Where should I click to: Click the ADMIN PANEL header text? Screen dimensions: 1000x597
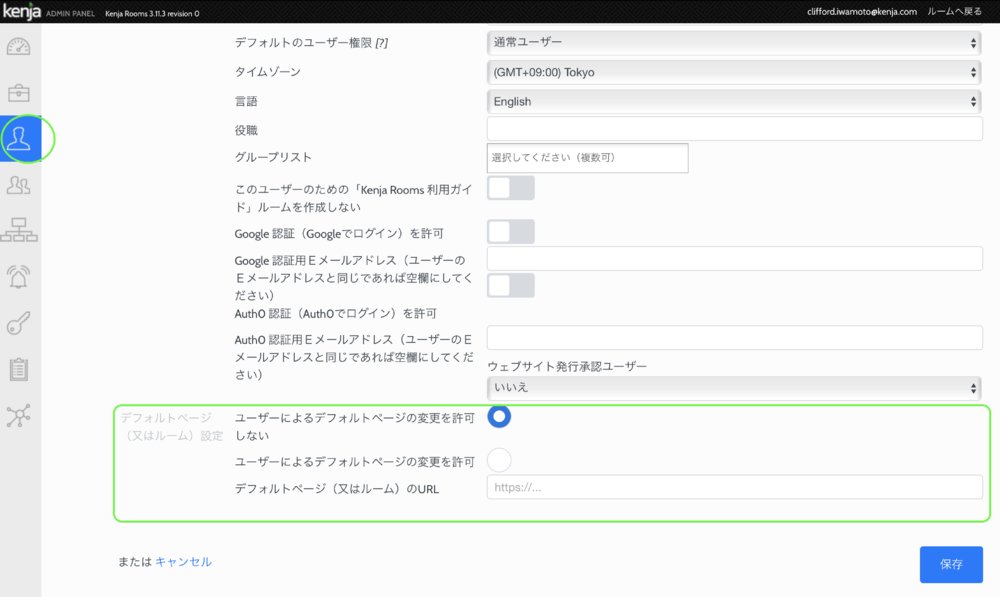click(70, 13)
